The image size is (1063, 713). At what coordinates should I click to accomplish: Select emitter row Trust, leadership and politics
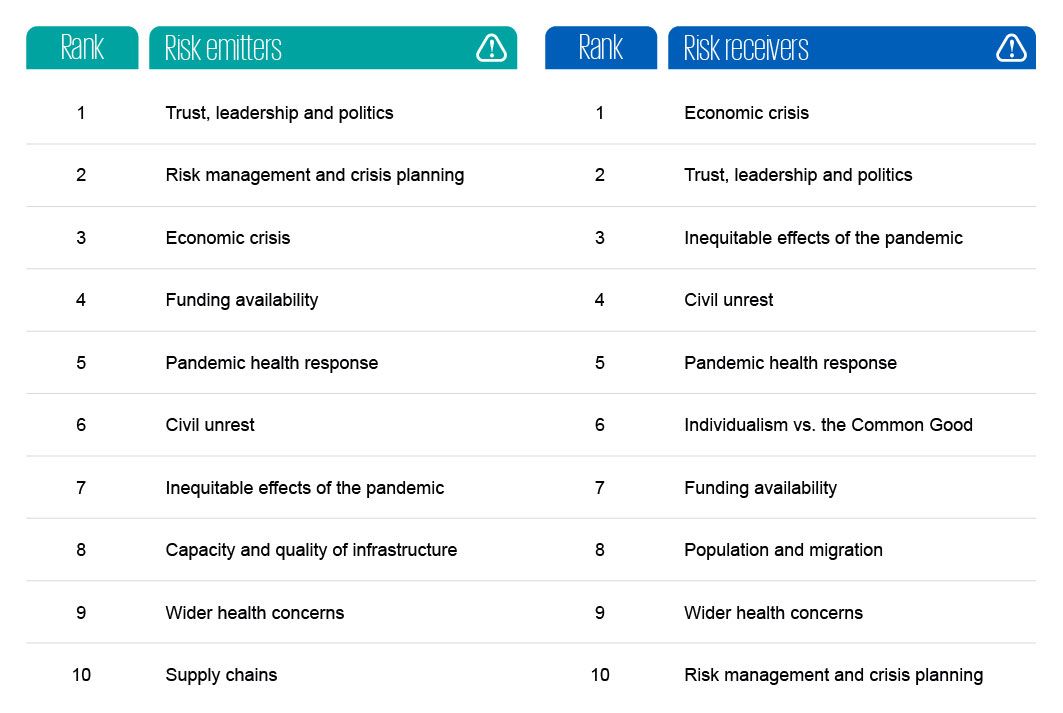point(279,113)
